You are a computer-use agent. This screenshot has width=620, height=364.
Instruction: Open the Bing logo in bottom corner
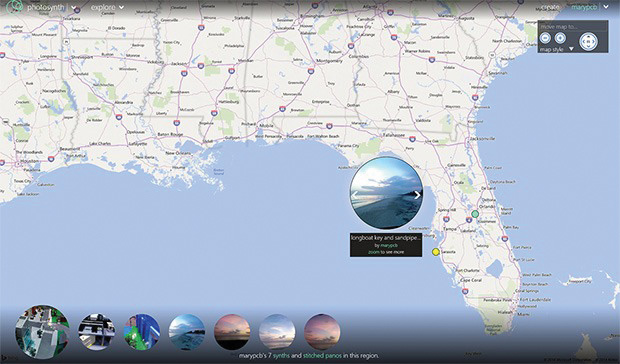(8, 359)
